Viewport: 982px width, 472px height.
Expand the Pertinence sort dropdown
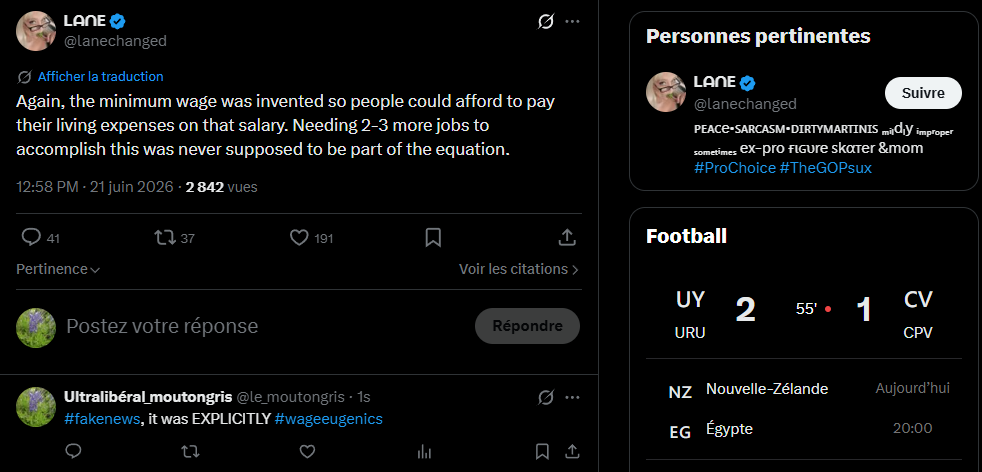tap(58, 269)
